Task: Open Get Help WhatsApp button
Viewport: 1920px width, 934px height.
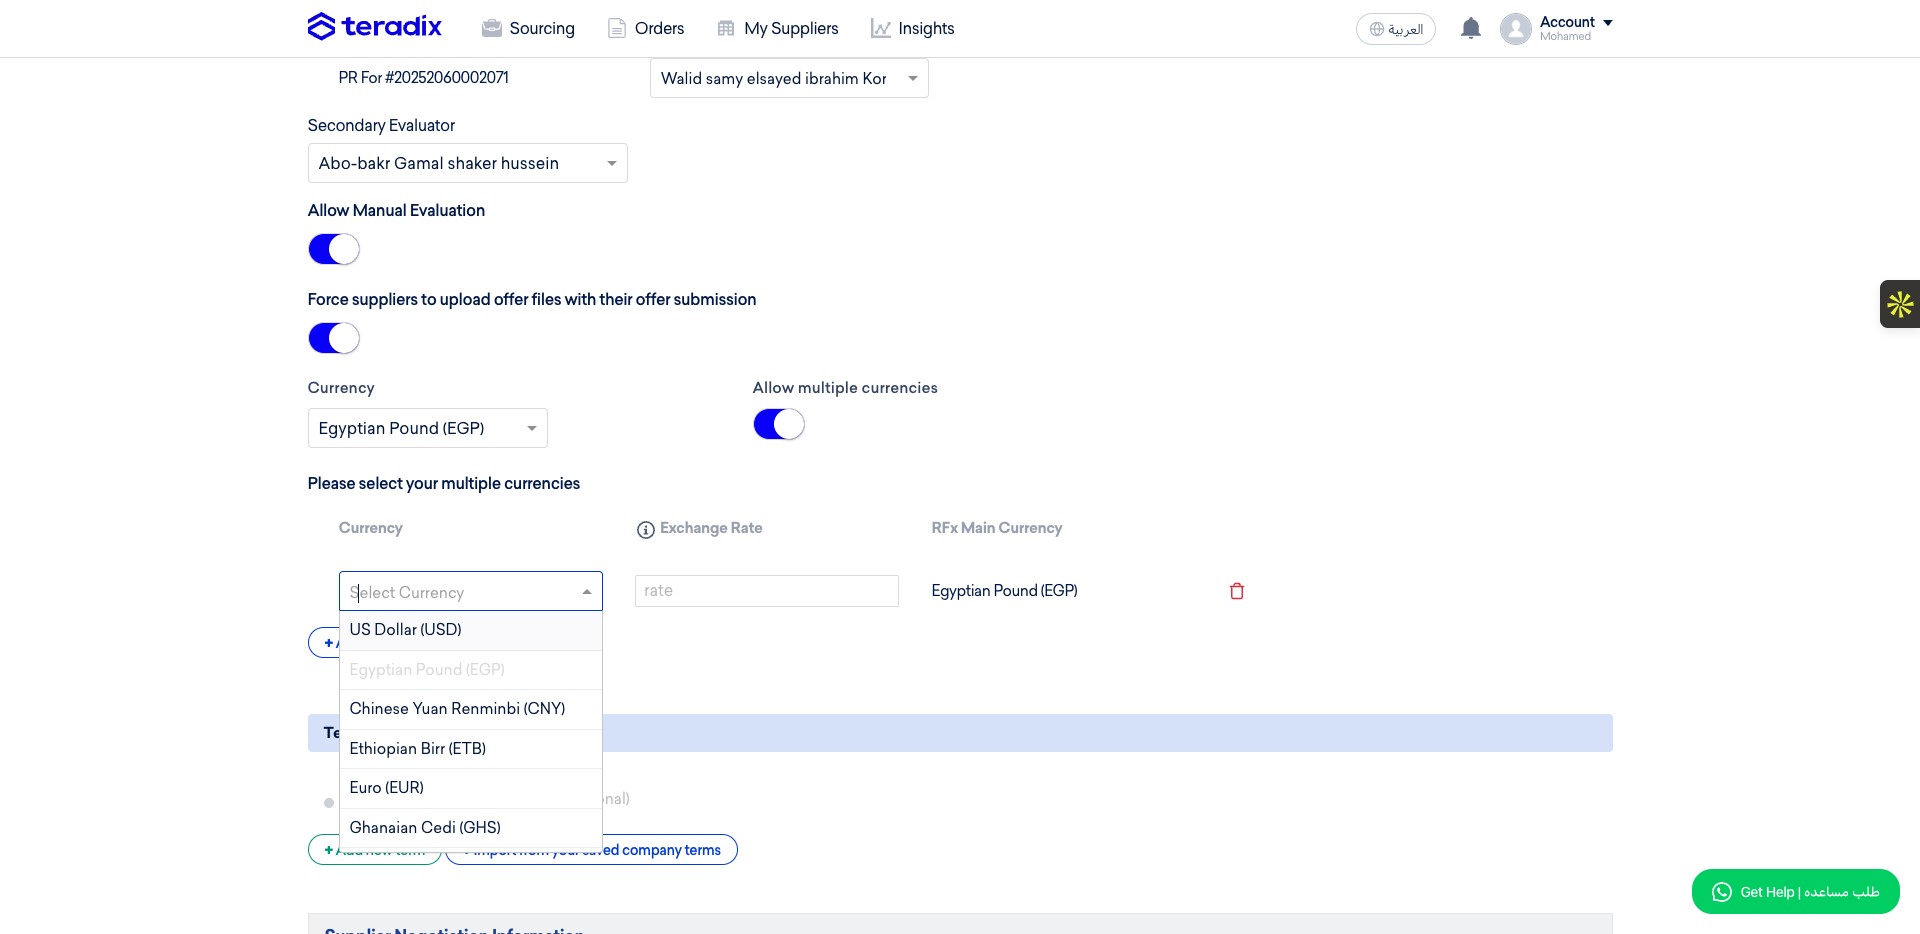Action: [1795, 891]
